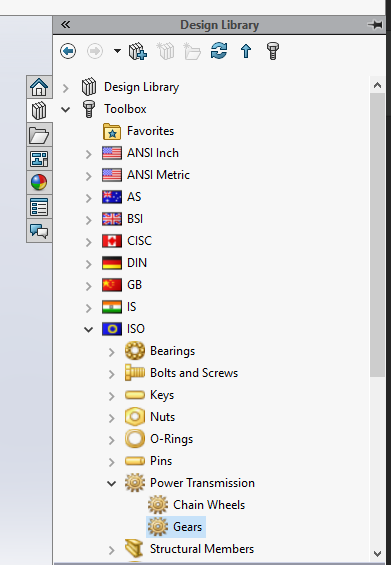Collapse the task pane with double chevron
Screen dimensions: 391x565
coord(65,25)
